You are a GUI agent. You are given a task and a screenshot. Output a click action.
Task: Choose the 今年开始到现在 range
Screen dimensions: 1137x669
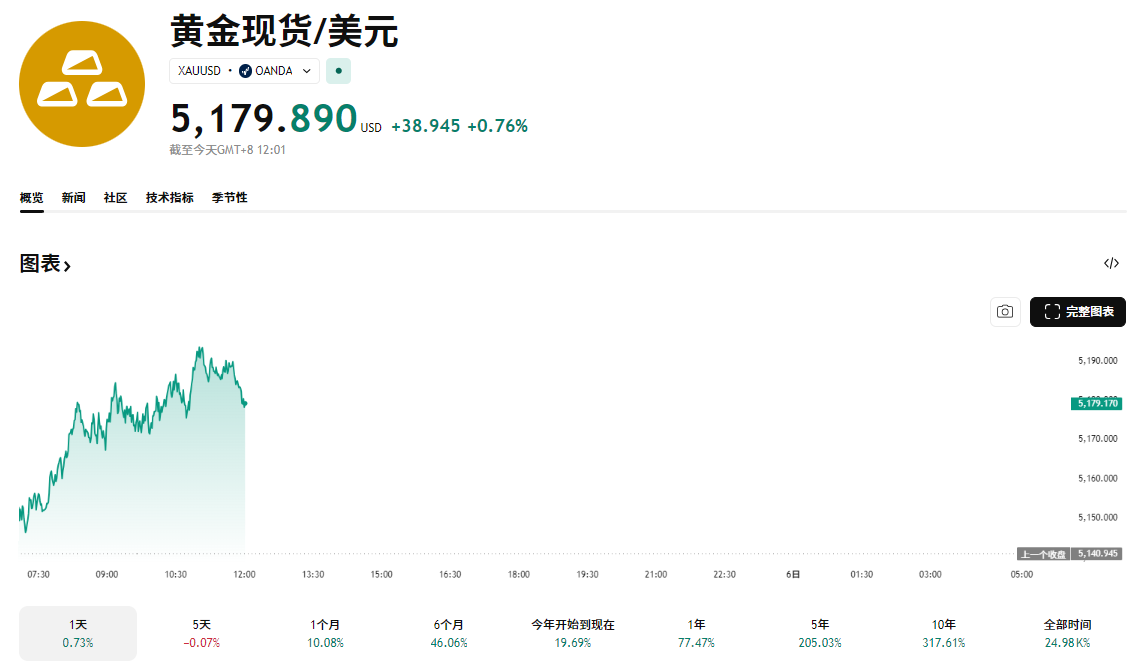coord(572,632)
